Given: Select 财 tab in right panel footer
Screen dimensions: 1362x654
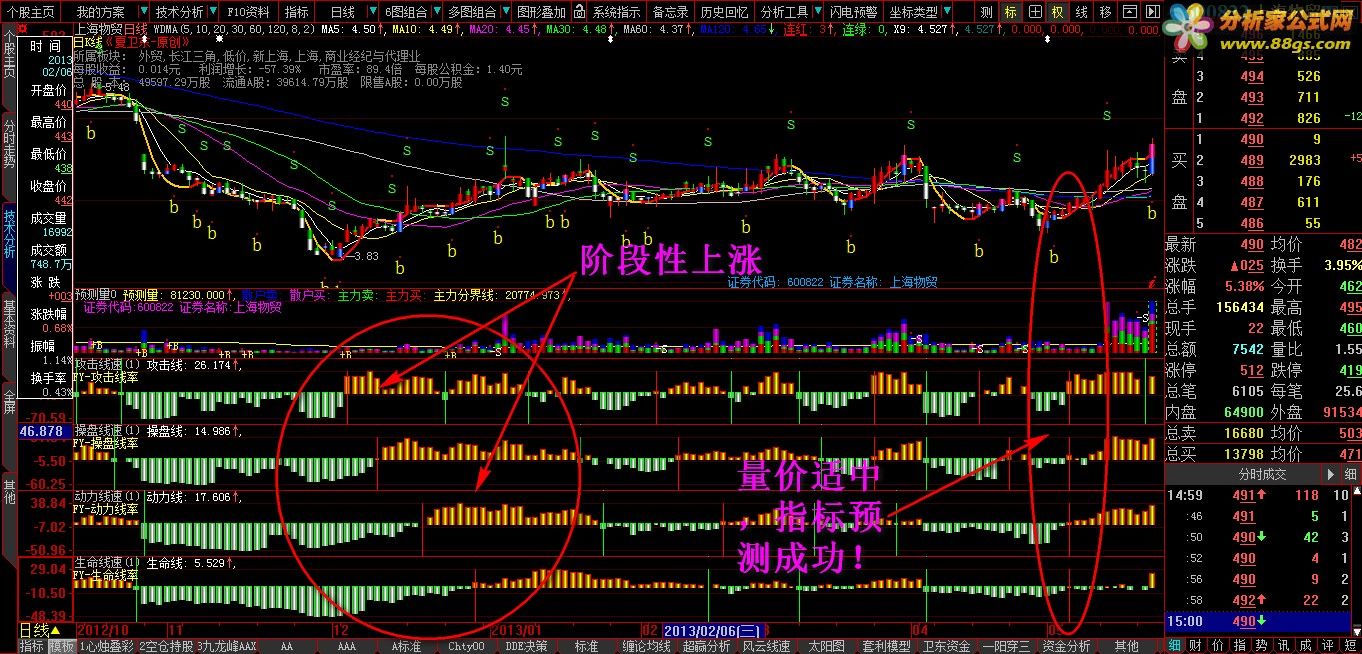Looking at the screenshot, I should click(1194, 645).
